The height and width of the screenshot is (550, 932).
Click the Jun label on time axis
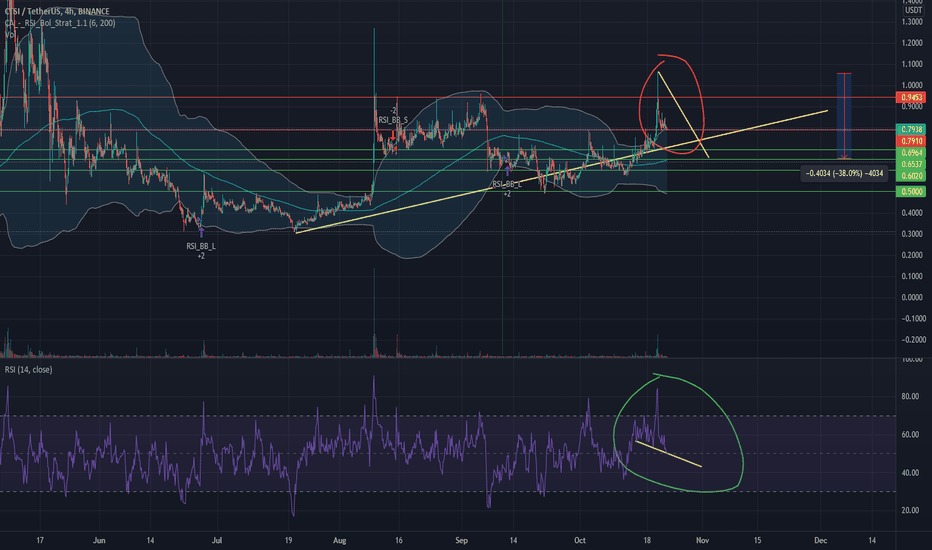click(99, 540)
